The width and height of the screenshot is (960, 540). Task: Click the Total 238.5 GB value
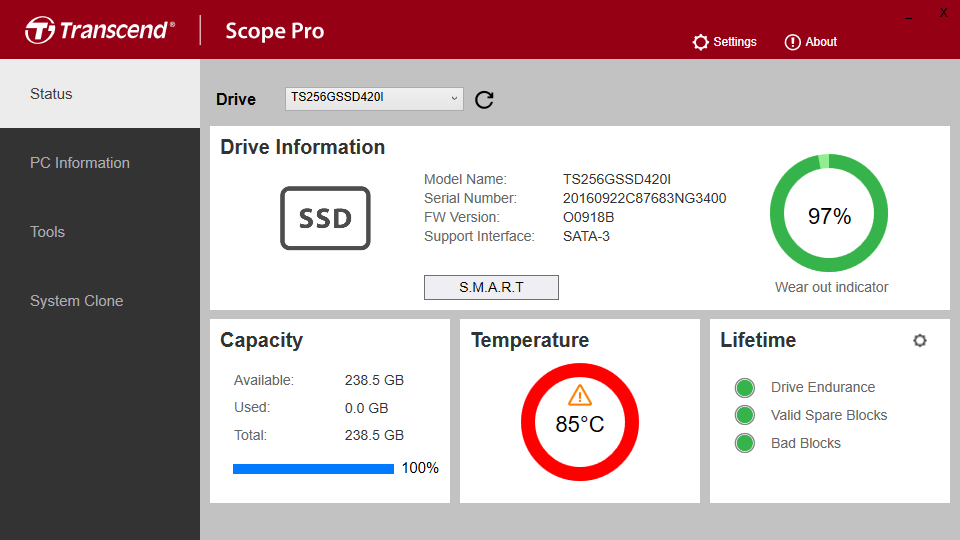[374, 435]
